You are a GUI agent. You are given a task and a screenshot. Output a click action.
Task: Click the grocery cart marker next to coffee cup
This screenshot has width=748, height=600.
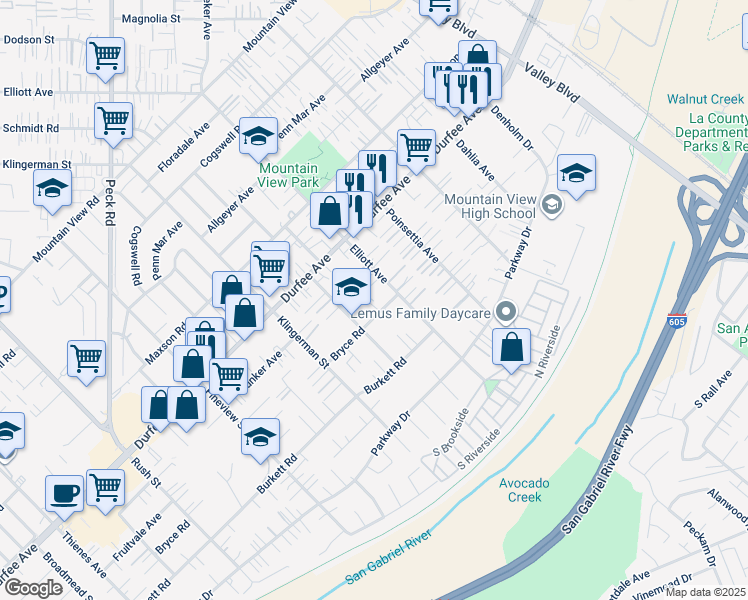click(x=105, y=489)
